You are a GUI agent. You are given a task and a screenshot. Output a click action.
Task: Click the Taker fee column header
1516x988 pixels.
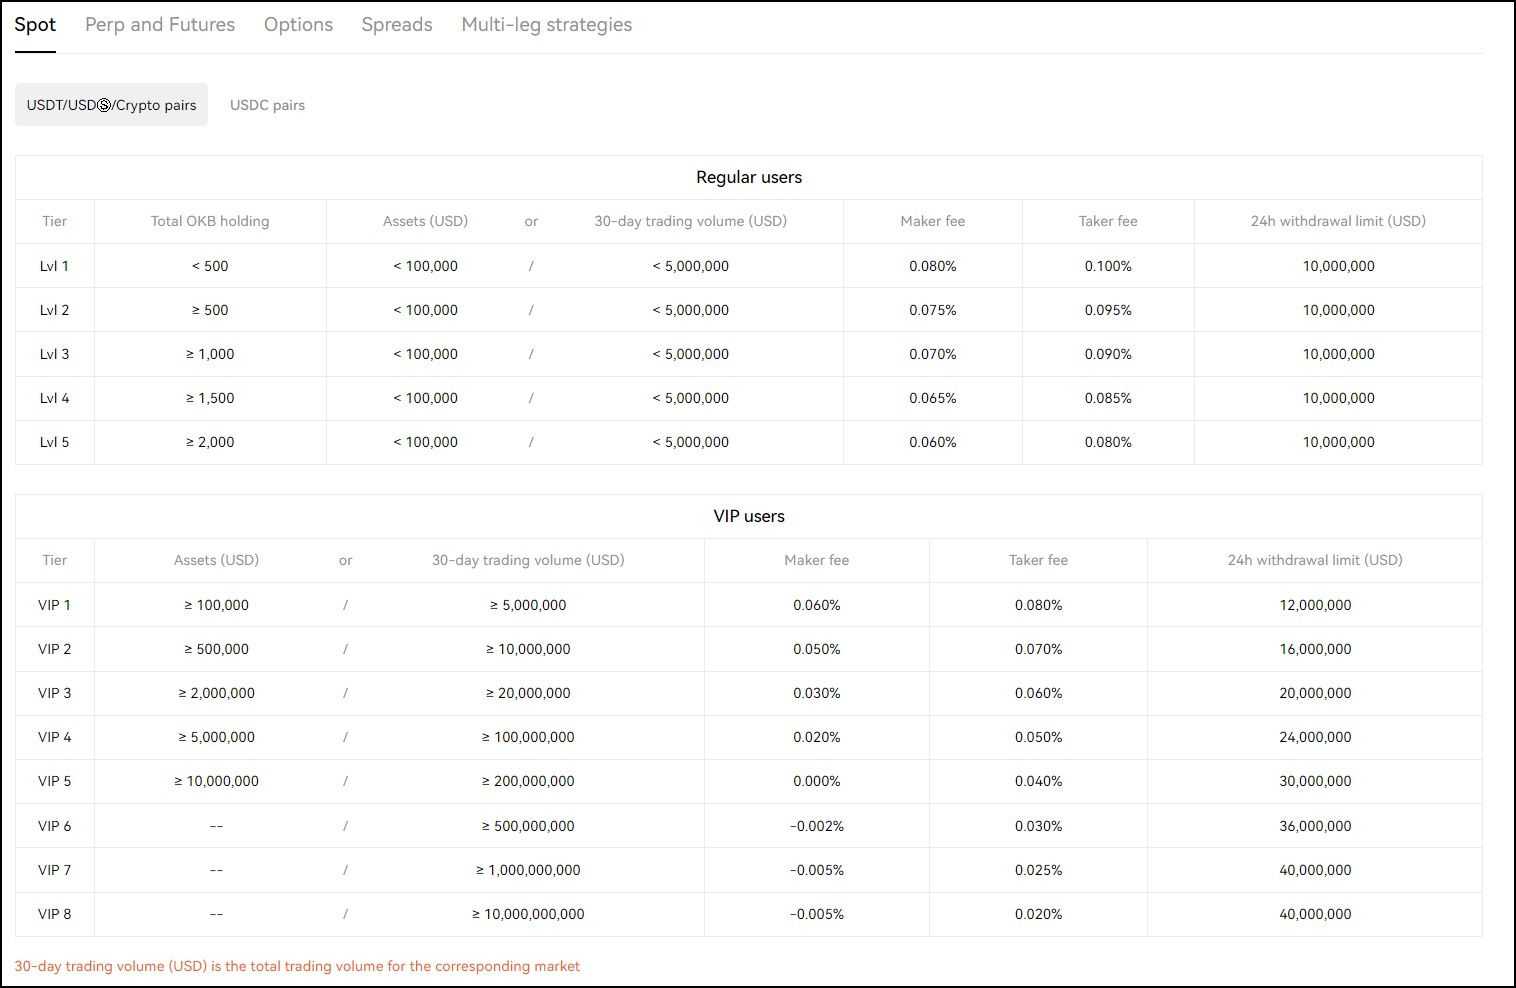(x=1107, y=221)
